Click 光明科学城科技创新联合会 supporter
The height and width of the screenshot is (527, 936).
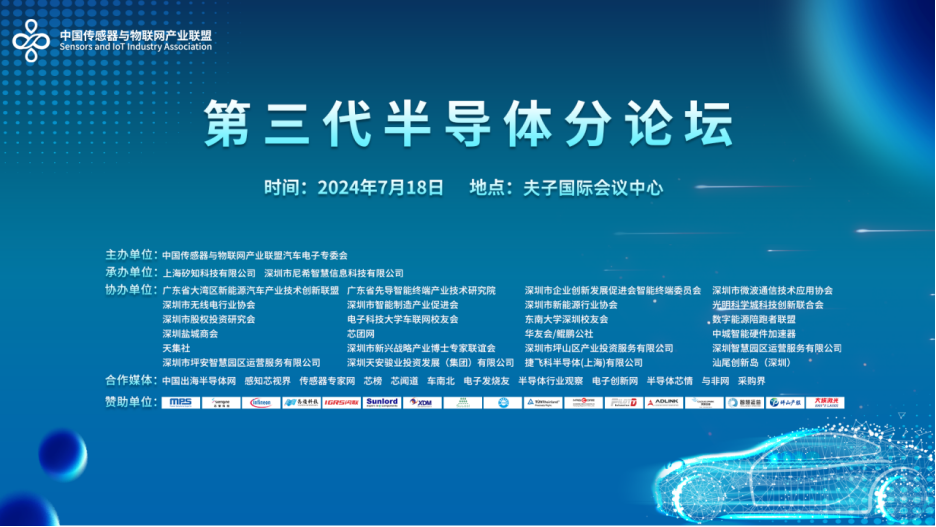[768, 305]
